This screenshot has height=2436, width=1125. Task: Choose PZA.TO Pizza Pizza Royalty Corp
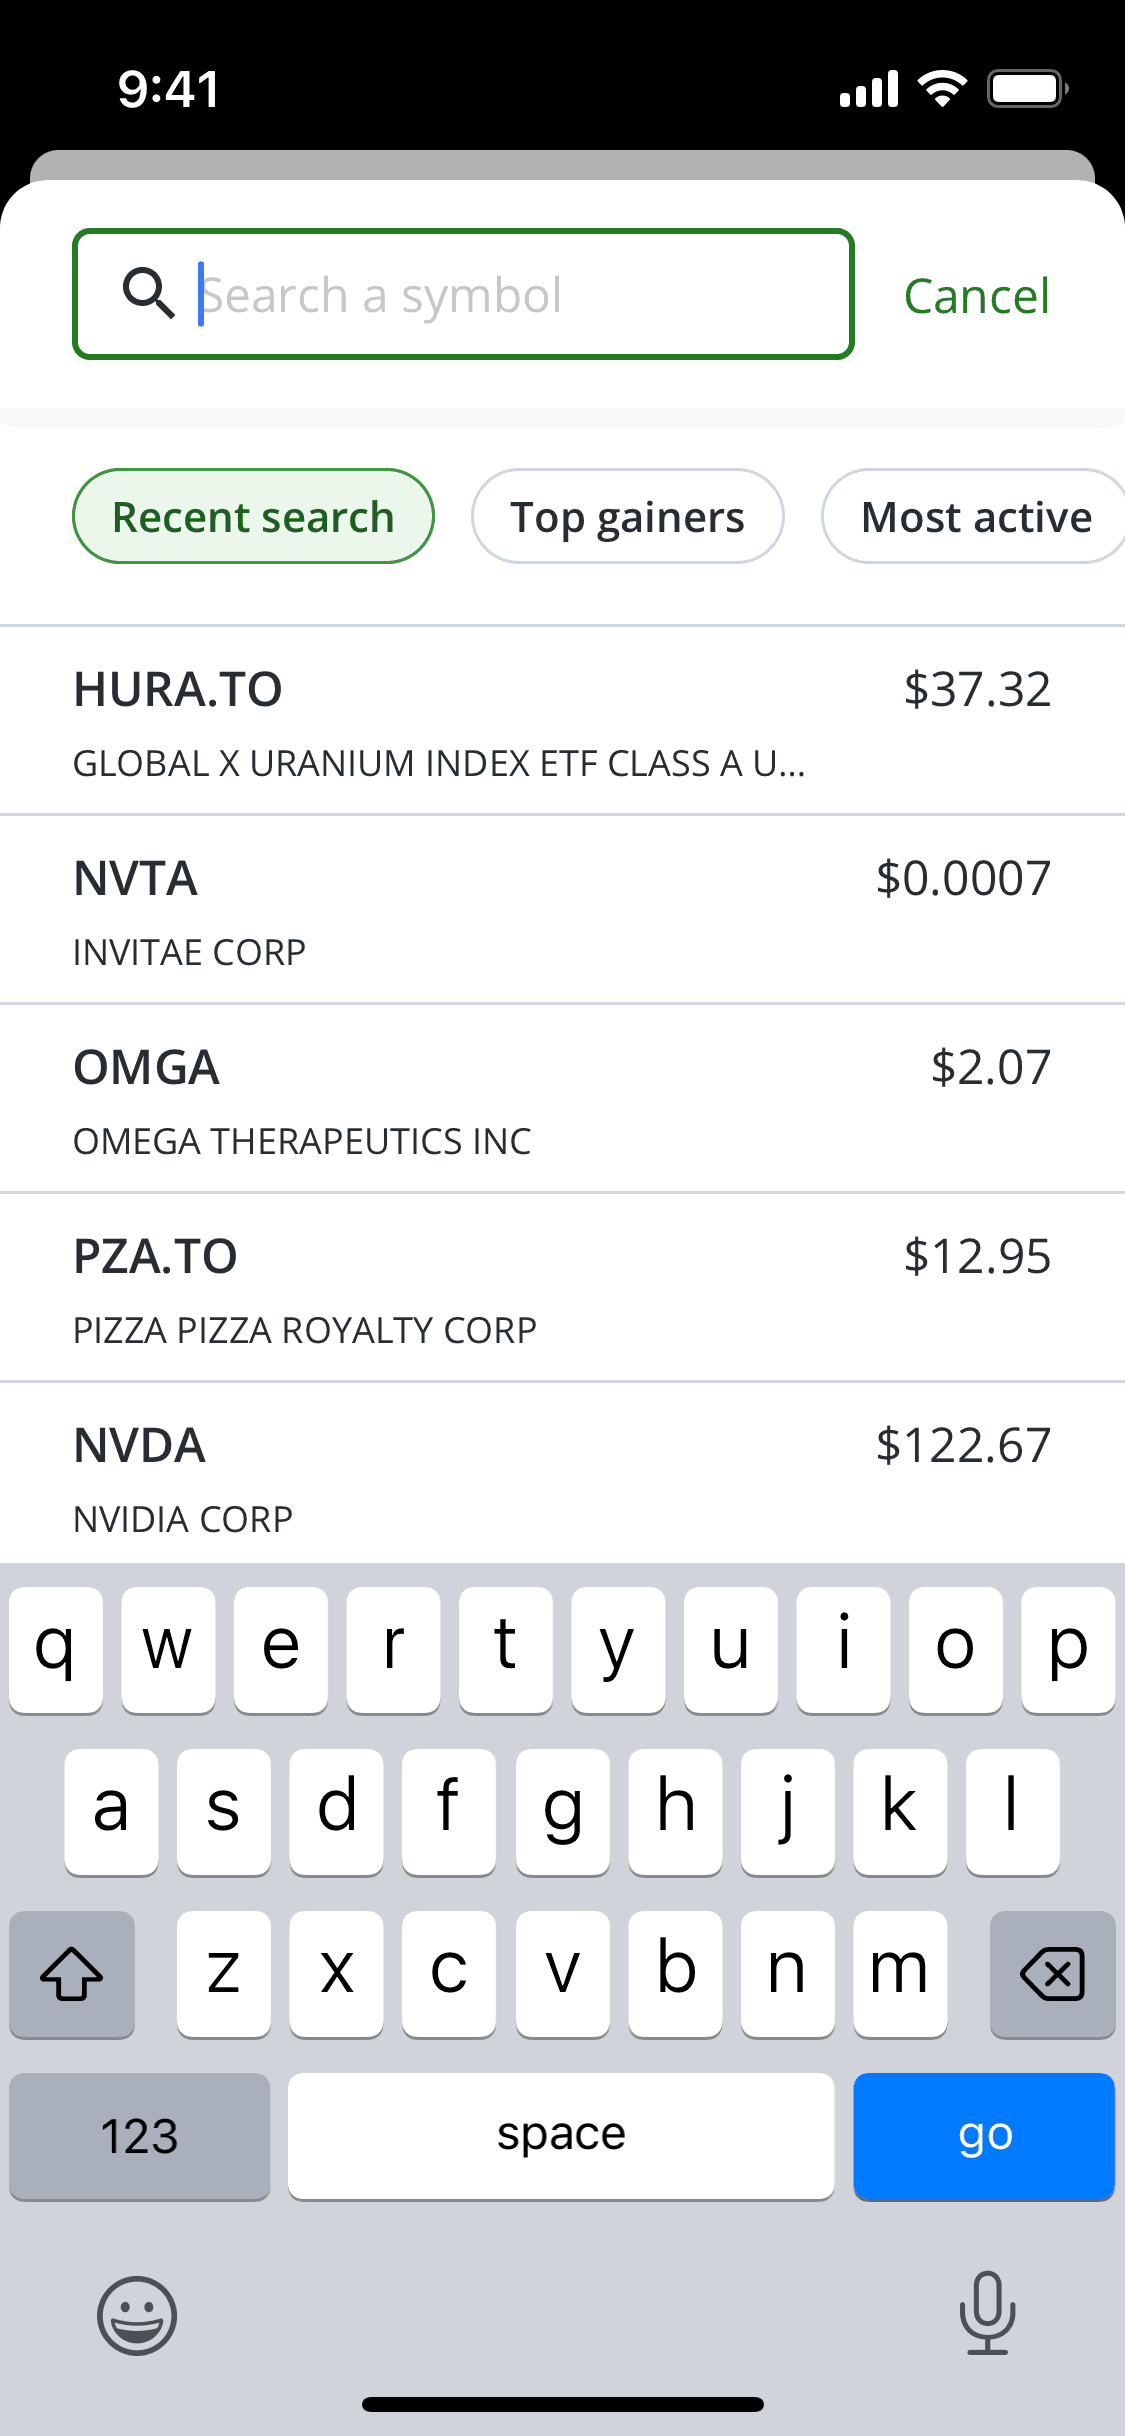coord(562,1289)
